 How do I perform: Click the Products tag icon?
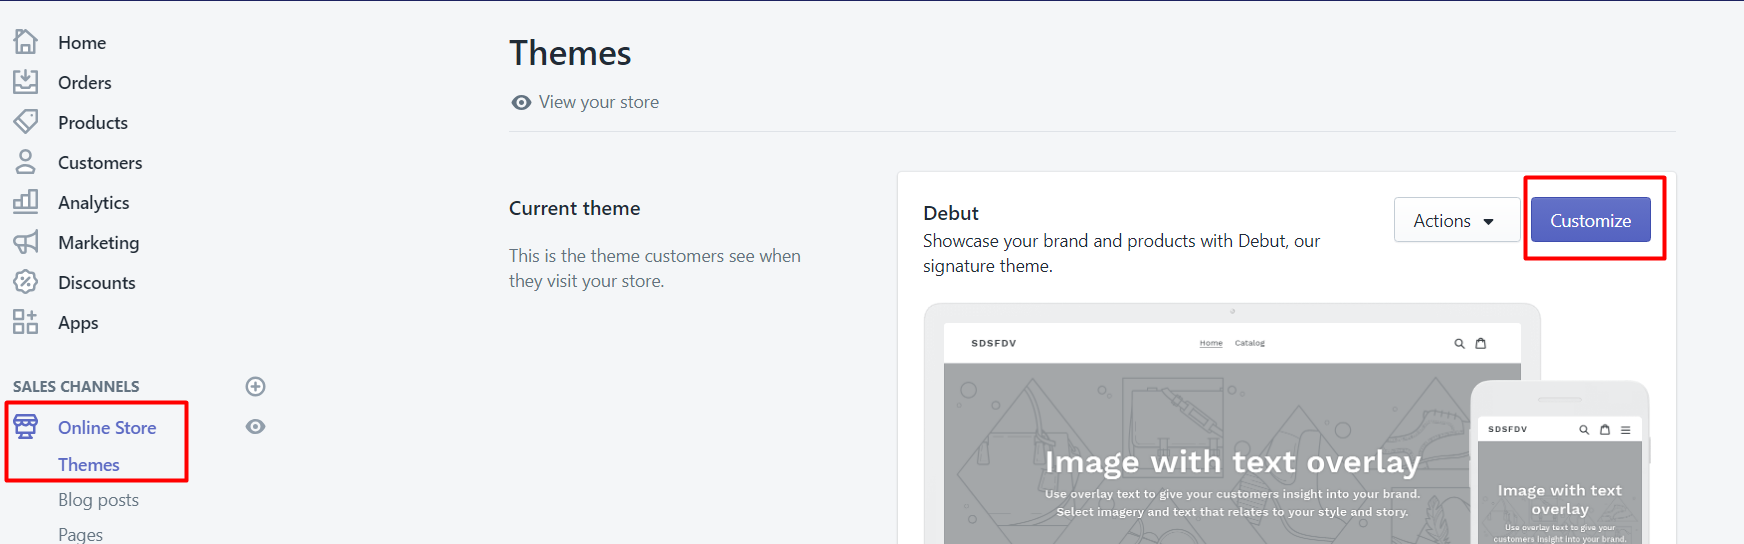(25, 122)
